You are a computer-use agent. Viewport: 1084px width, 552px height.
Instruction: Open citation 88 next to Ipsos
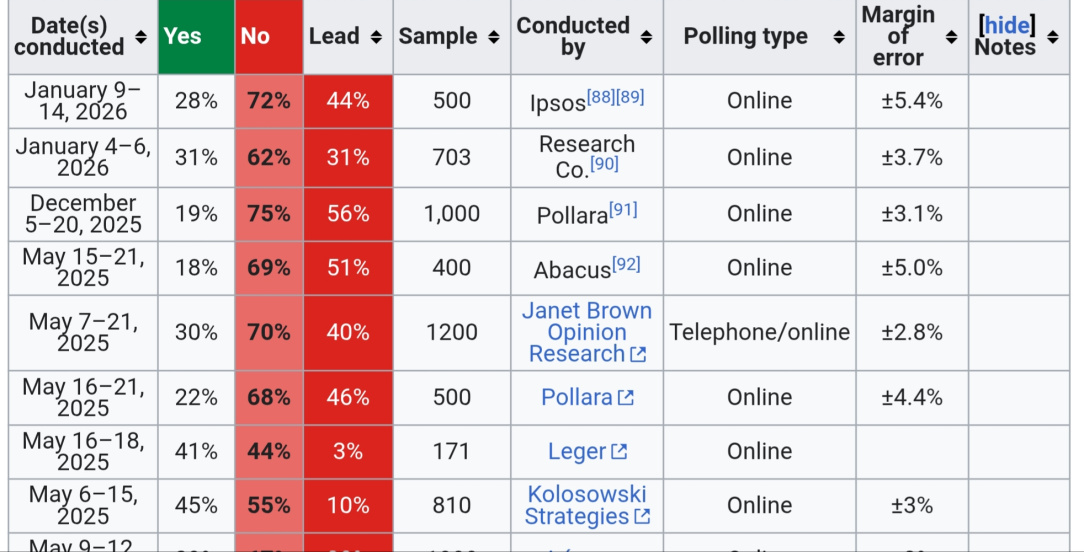pyautogui.click(x=601, y=96)
